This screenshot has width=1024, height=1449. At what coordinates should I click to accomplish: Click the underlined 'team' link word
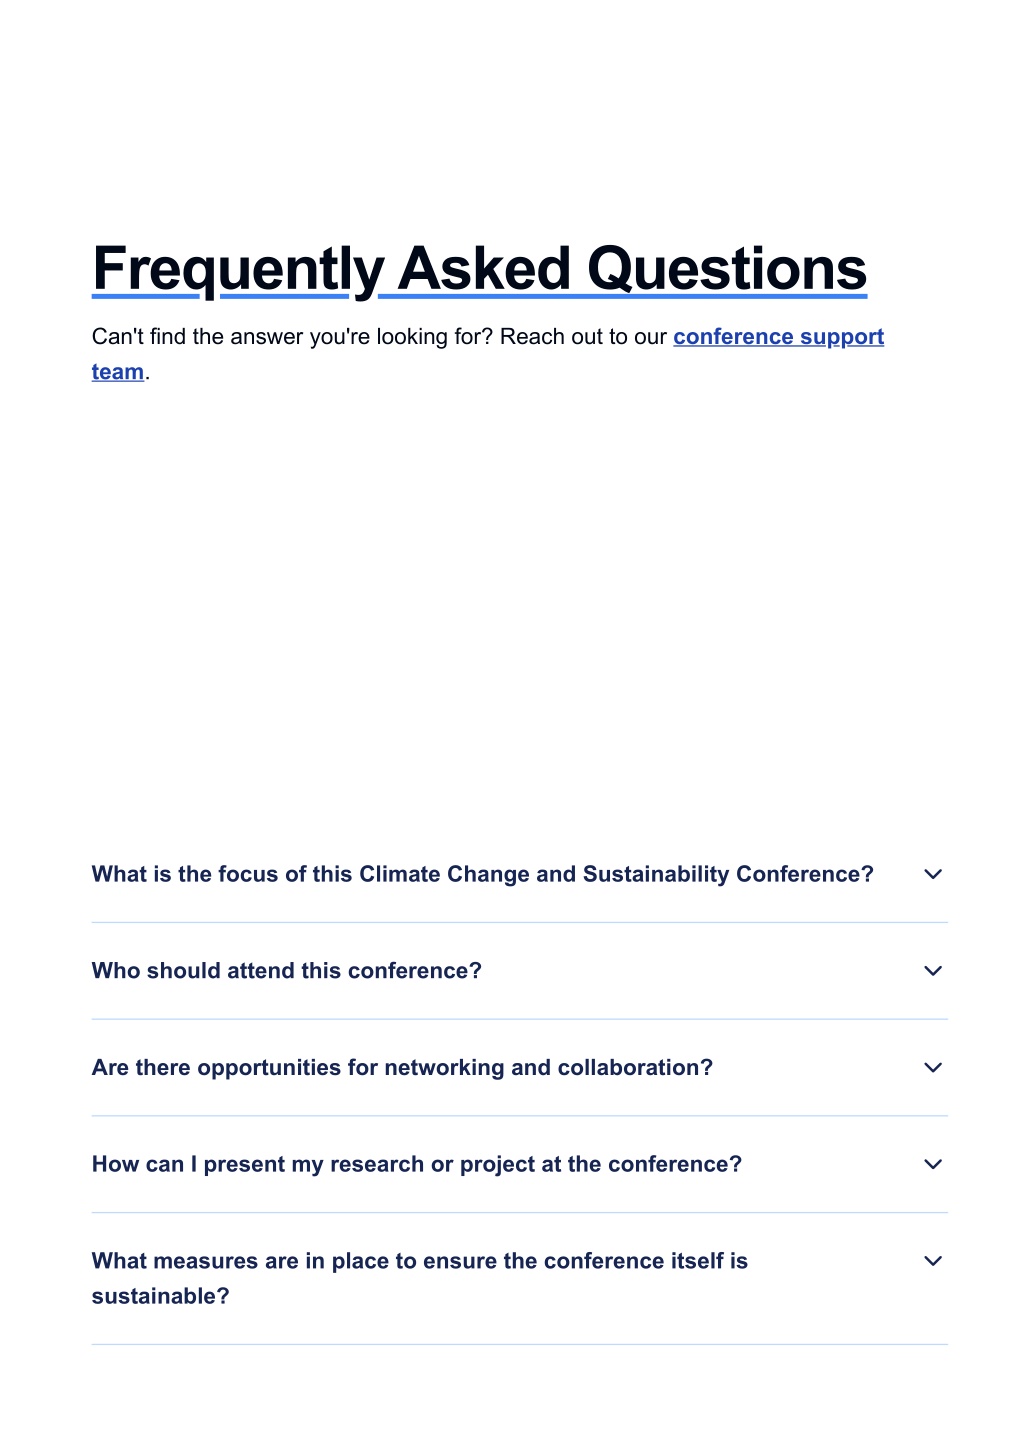[118, 372]
